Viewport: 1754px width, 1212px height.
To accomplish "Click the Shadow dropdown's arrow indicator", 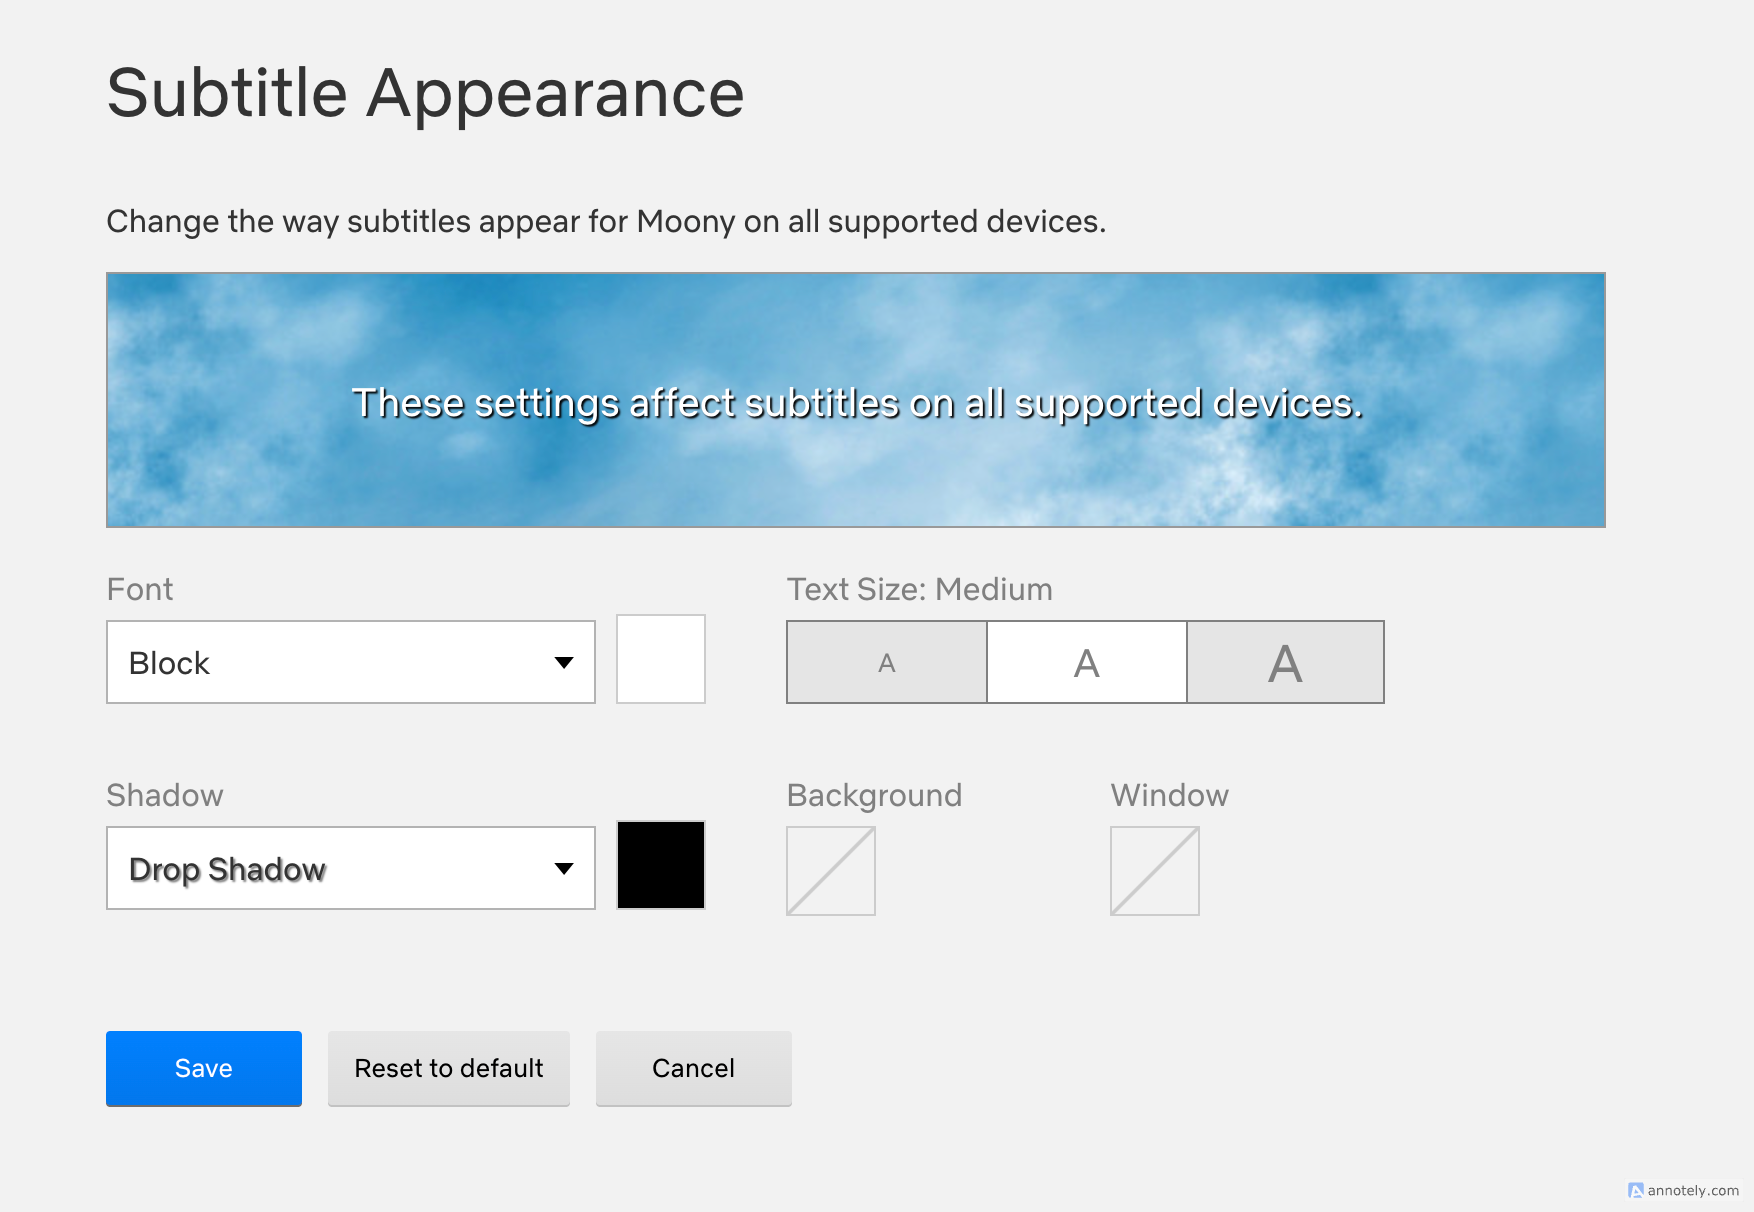I will pos(564,868).
